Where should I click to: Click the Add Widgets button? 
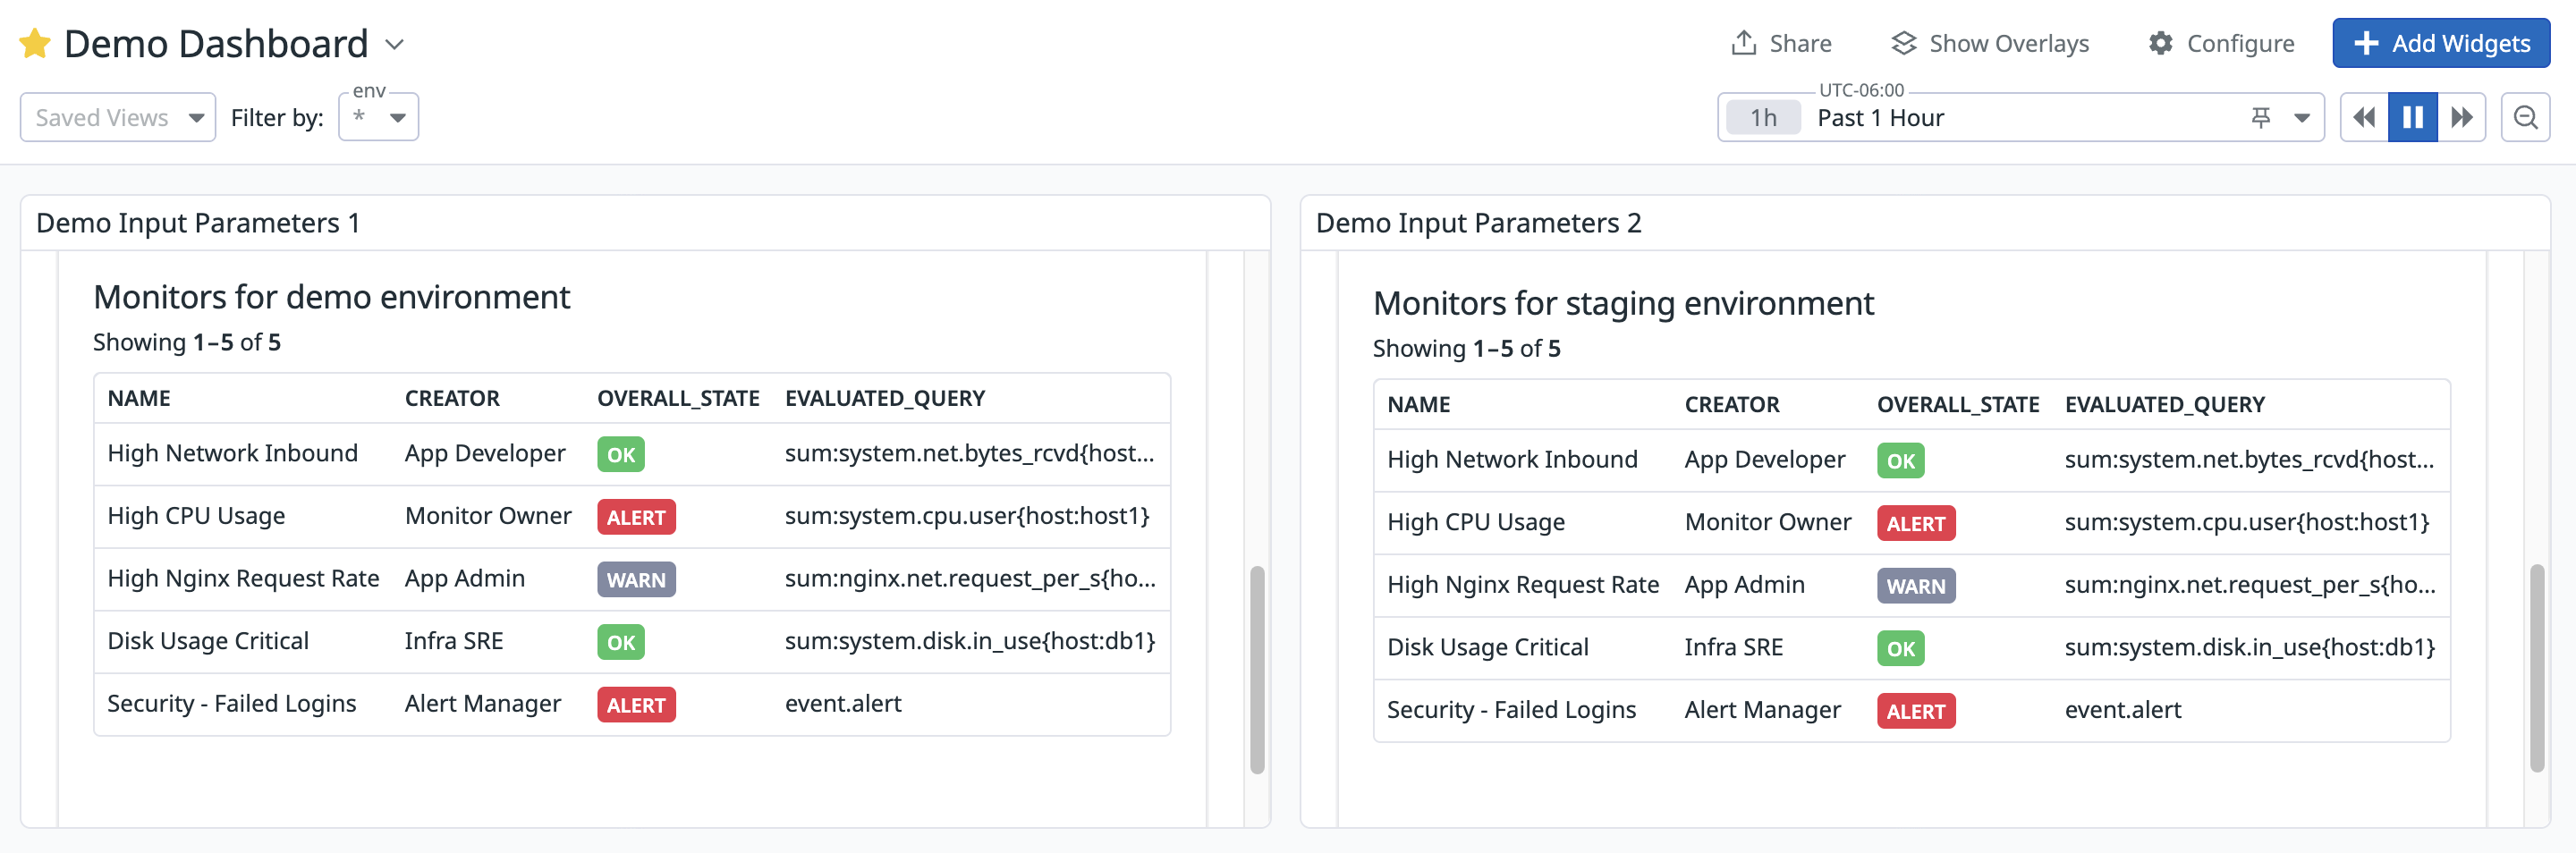[x=2440, y=43]
